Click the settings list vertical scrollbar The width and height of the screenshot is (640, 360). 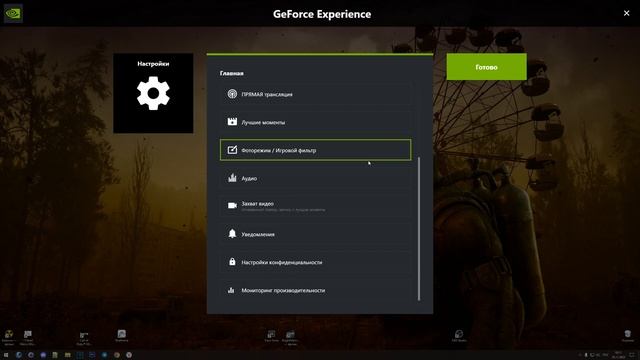click(x=419, y=229)
